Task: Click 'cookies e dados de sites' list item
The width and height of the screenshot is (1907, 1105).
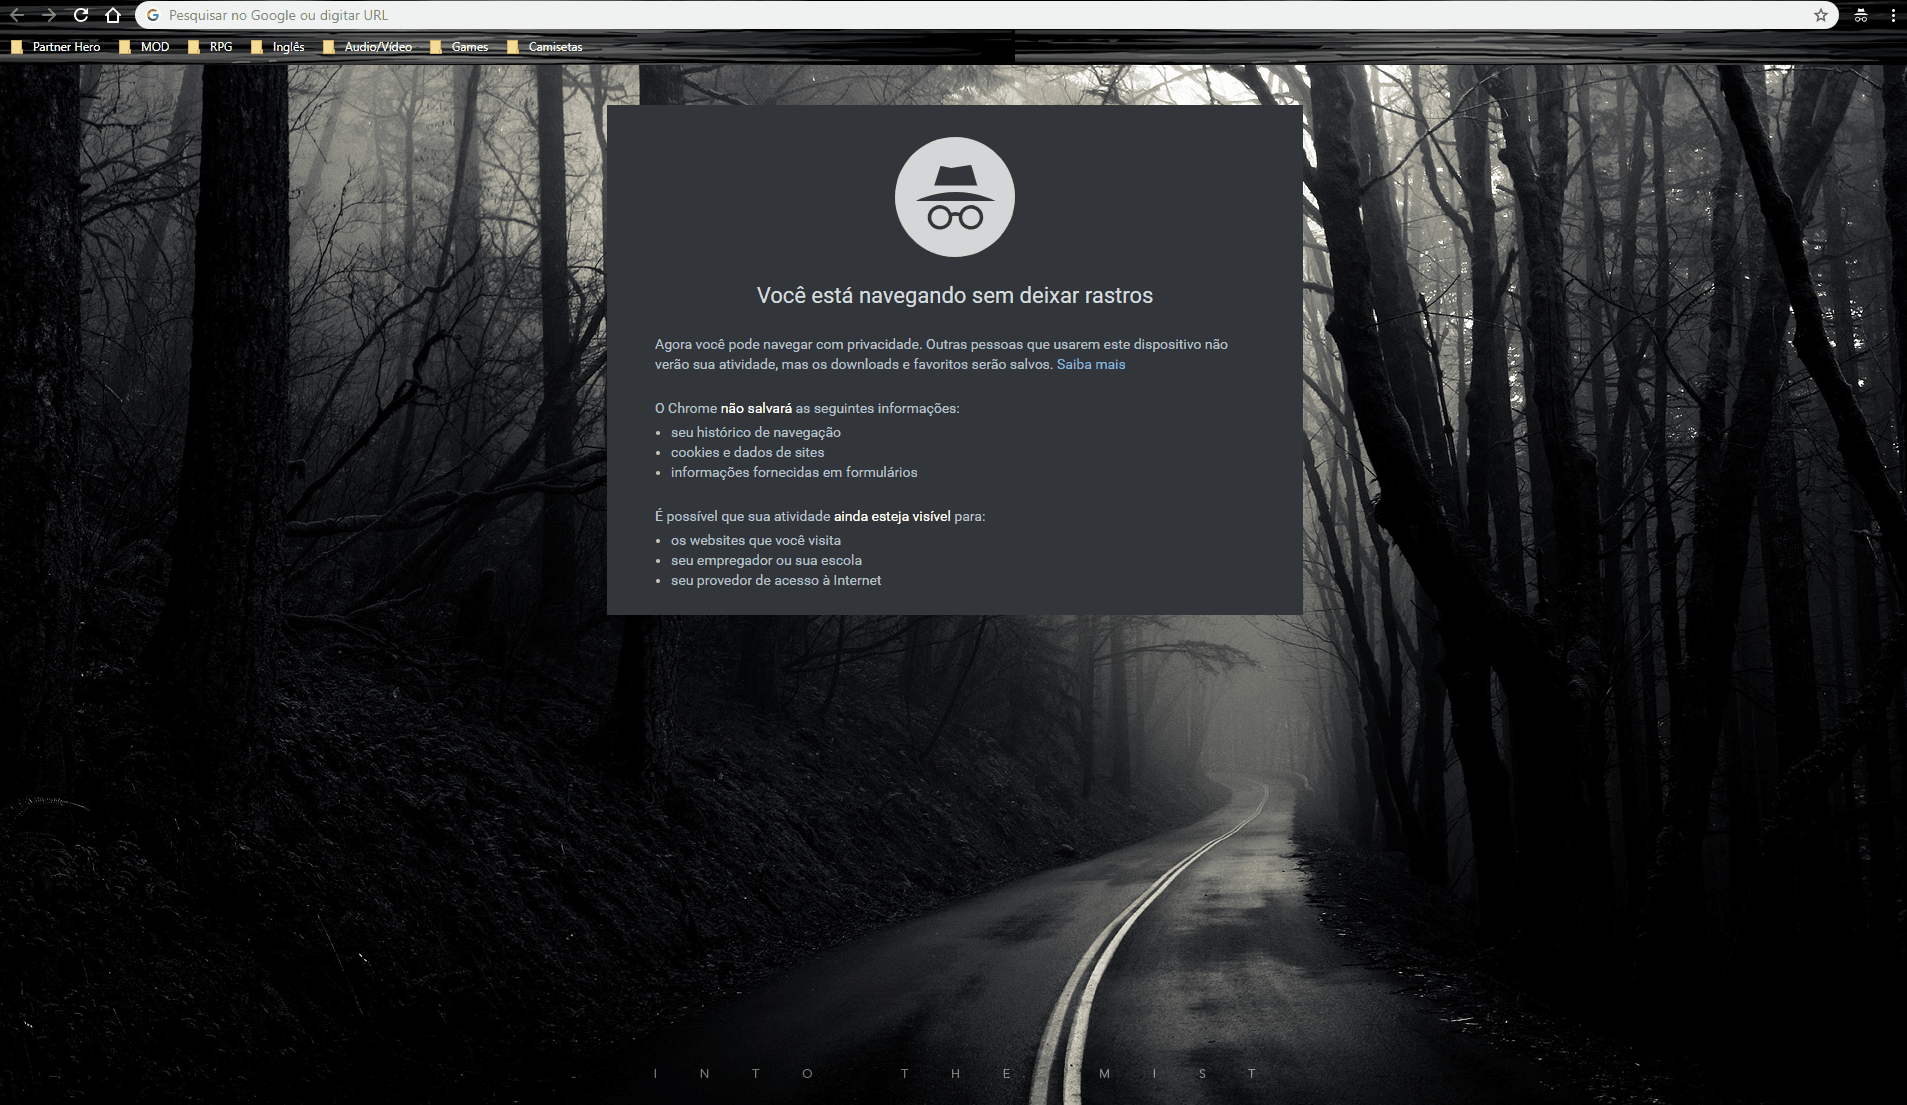Action: 748,452
